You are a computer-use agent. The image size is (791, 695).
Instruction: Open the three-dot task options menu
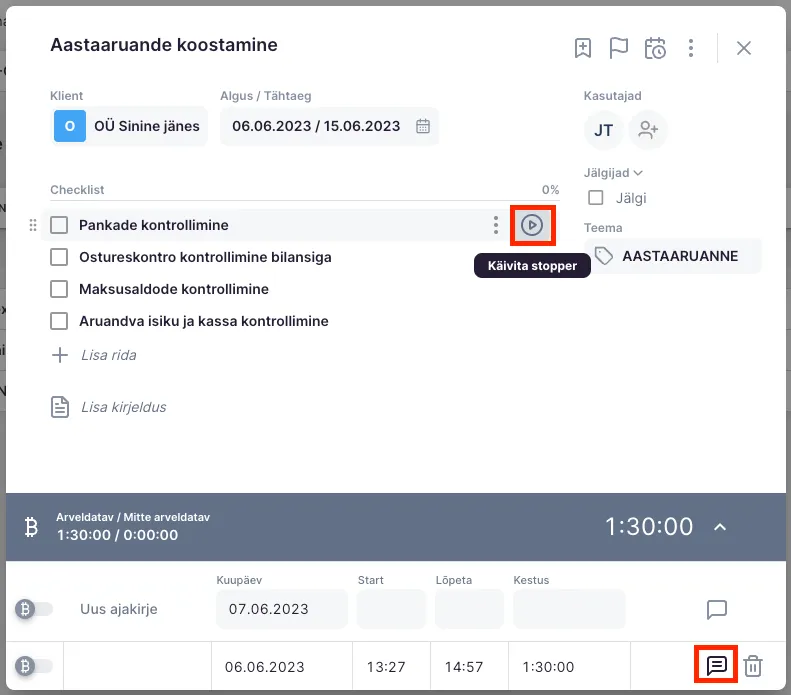[691, 47]
